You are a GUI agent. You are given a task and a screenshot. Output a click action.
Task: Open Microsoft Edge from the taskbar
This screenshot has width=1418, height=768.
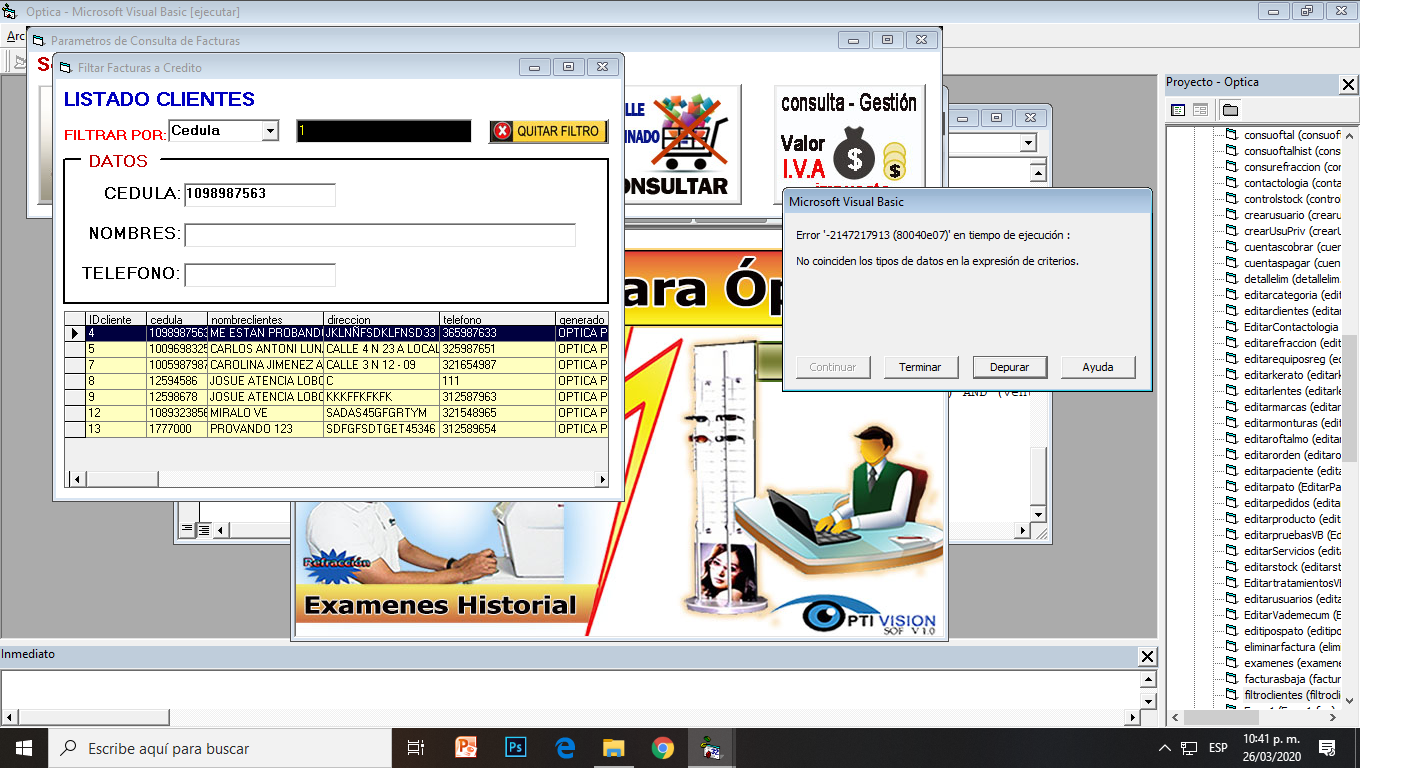click(x=565, y=747)
